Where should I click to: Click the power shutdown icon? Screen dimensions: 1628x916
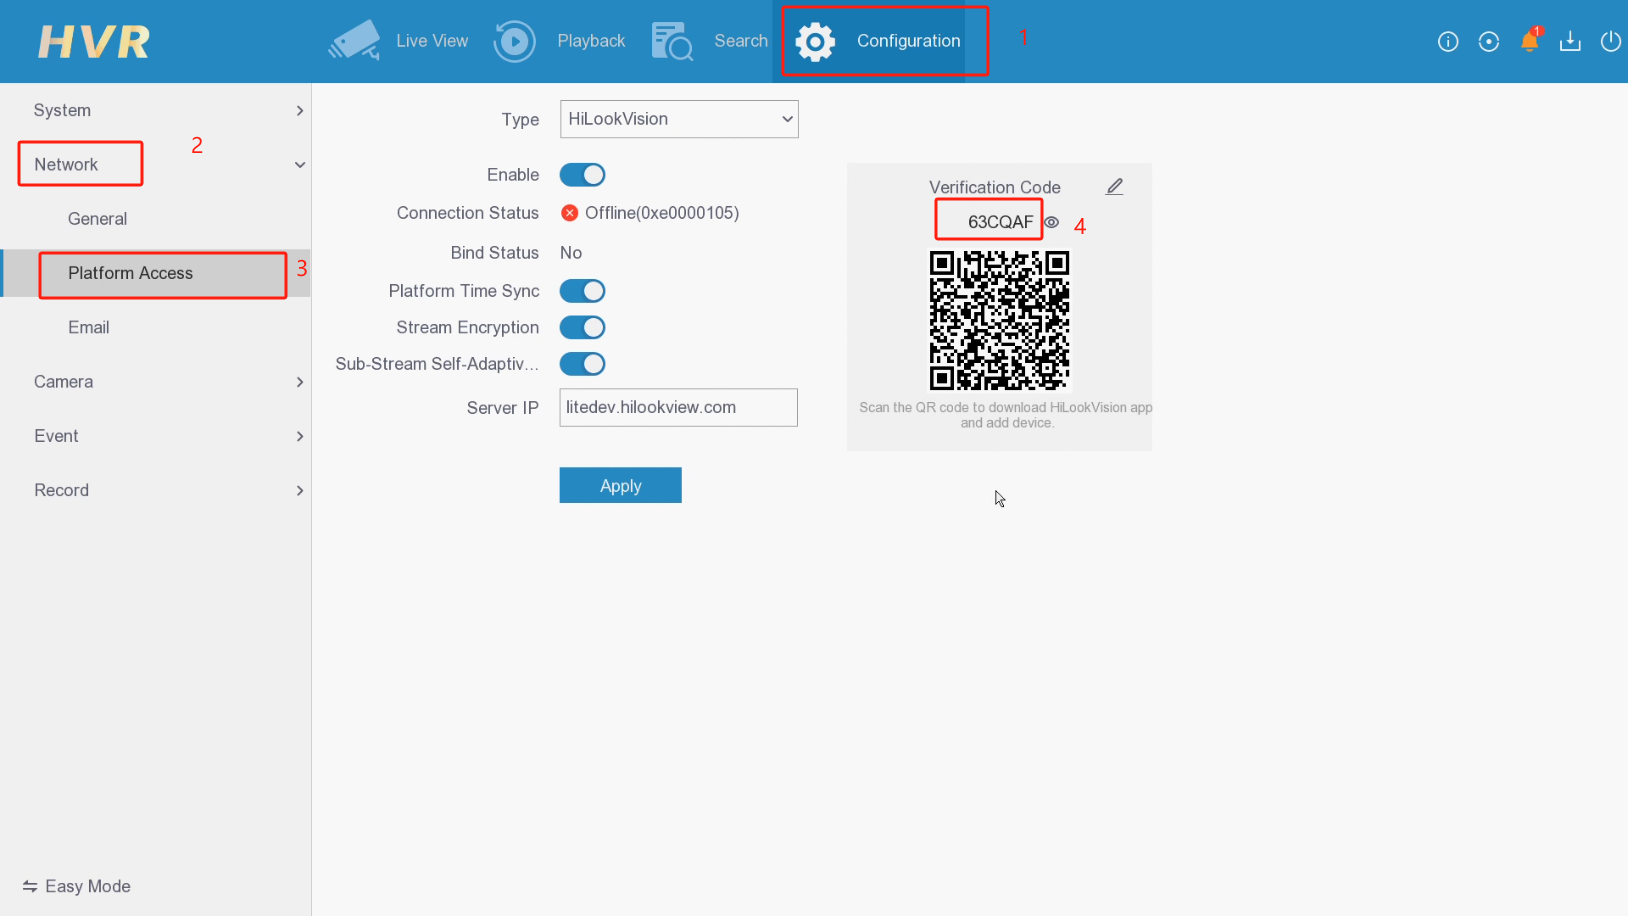(x=1610, y=41)
